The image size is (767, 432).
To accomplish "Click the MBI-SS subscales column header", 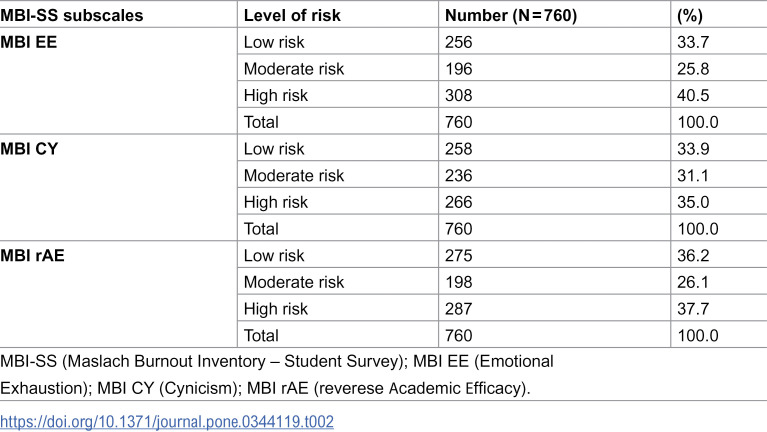I will coord(72,15).
